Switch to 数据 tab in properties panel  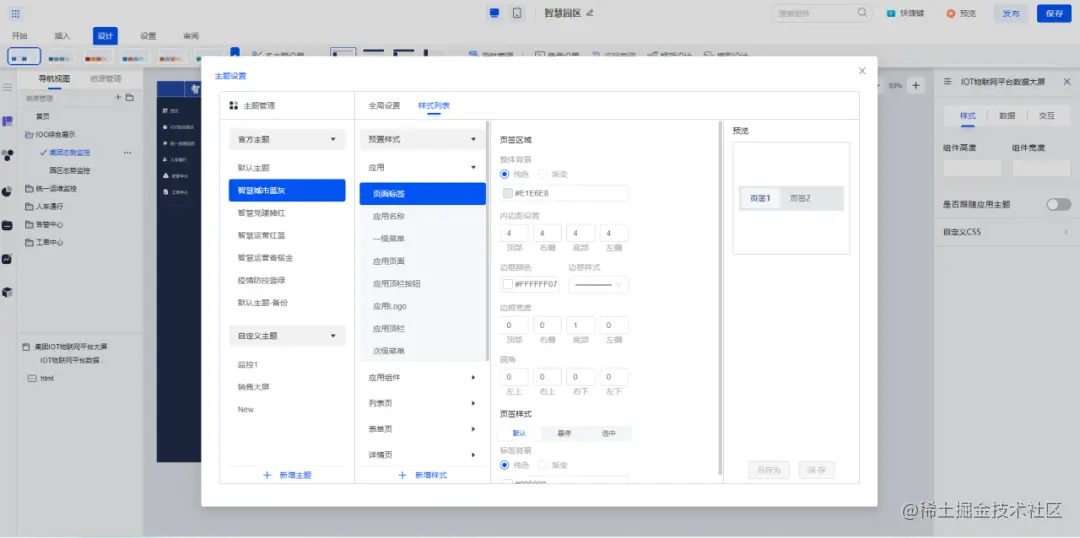(x=1007, y=116)
